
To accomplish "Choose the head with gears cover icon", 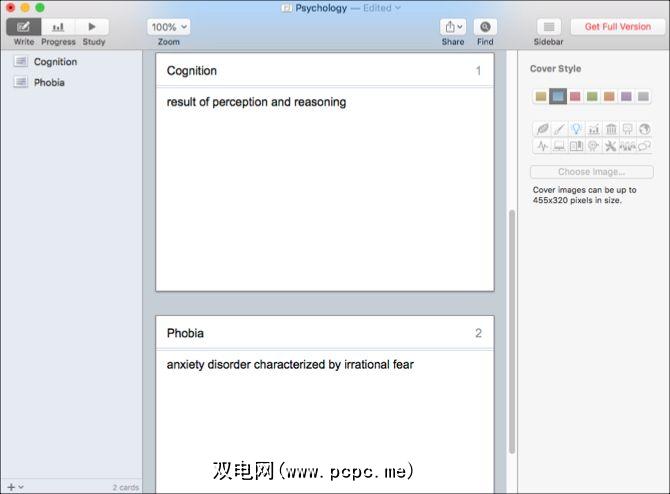I will (x=594, y=146).
